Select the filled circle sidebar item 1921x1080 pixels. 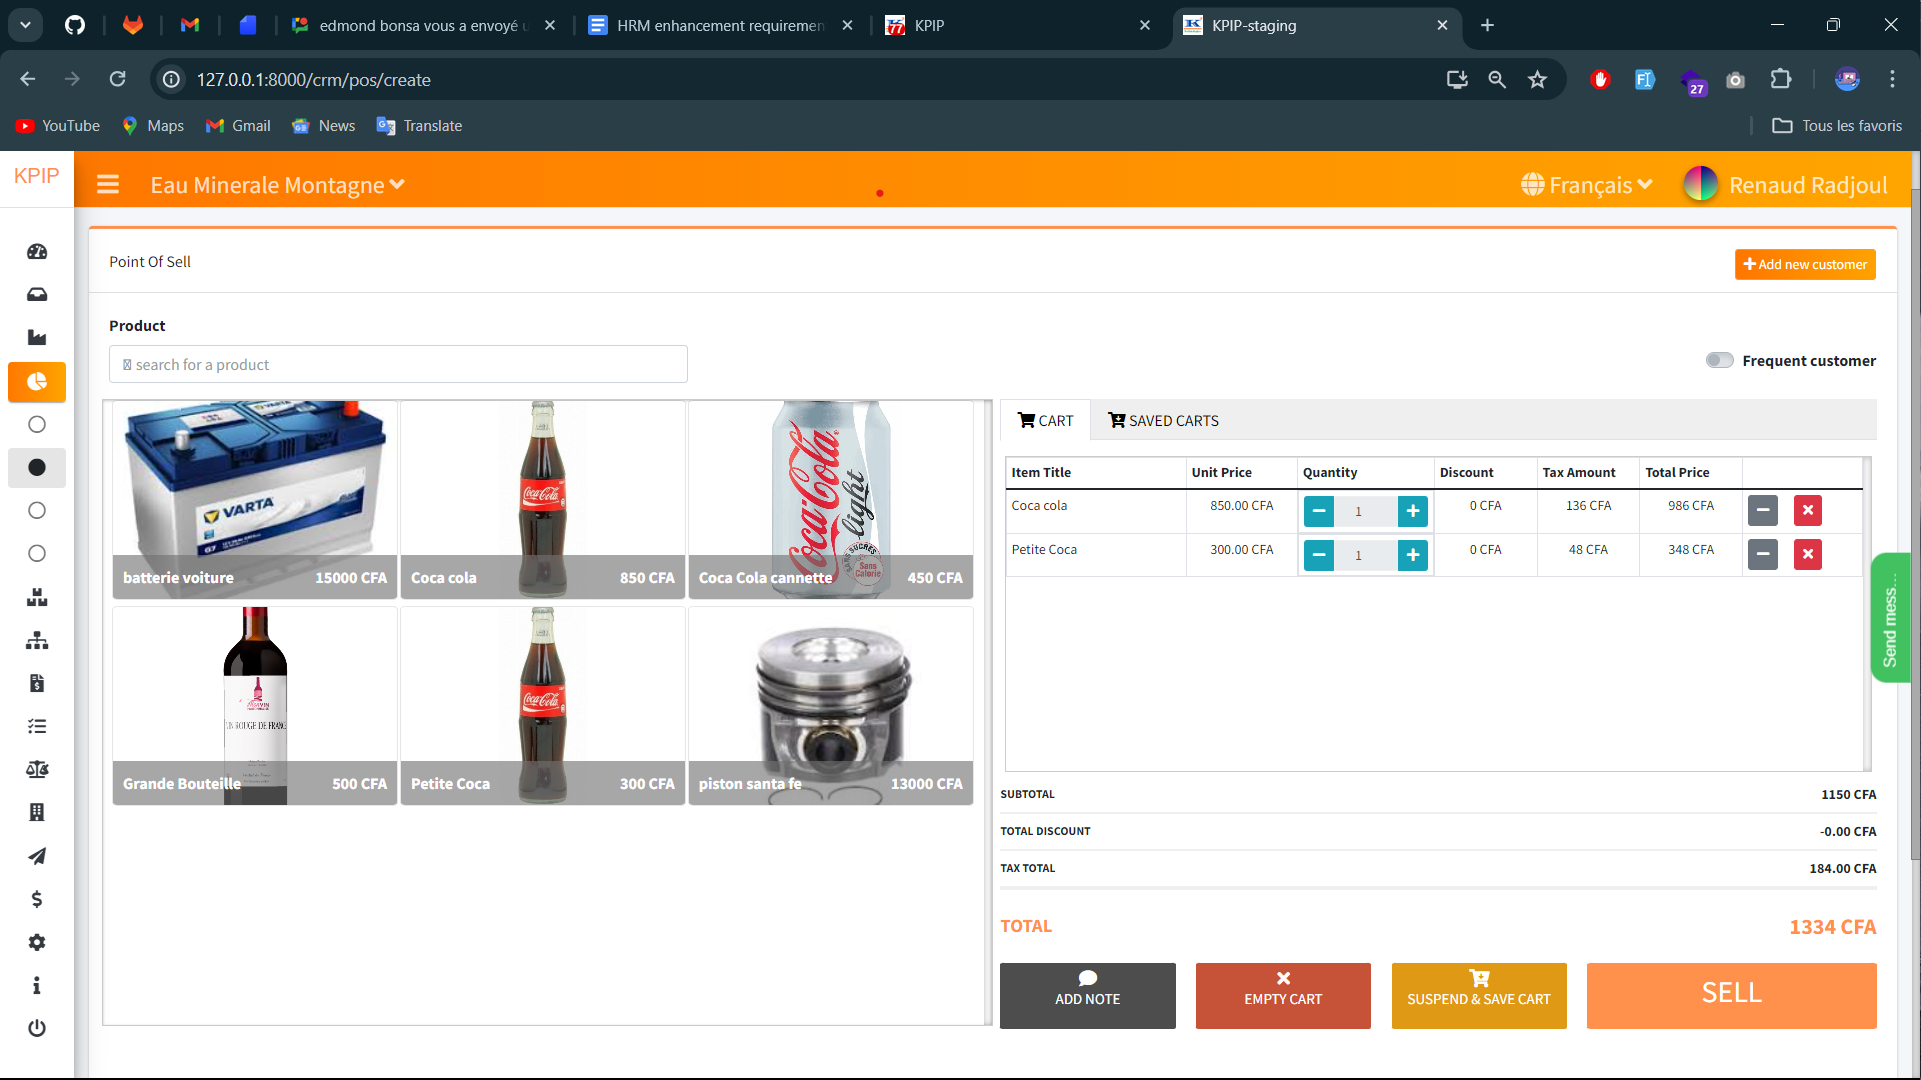[37, 467]
